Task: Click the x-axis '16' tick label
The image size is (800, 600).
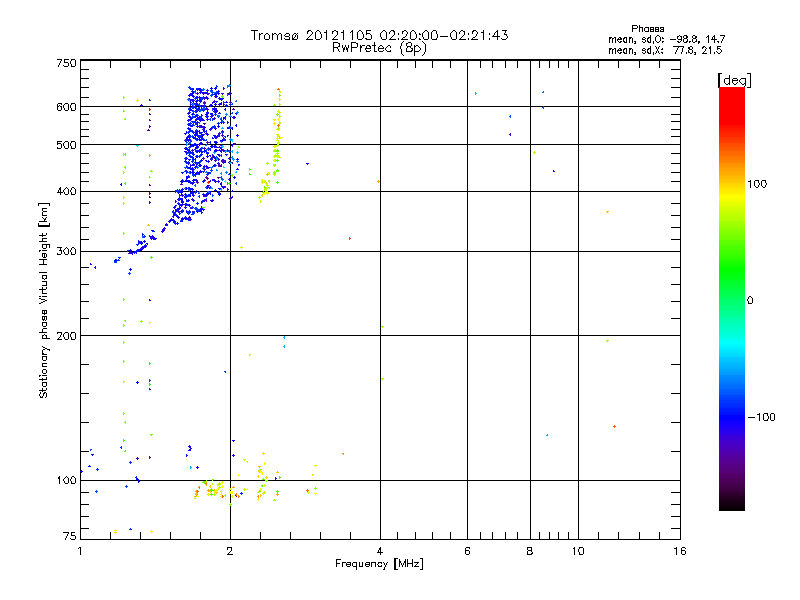Action: [x=680, y=551]
